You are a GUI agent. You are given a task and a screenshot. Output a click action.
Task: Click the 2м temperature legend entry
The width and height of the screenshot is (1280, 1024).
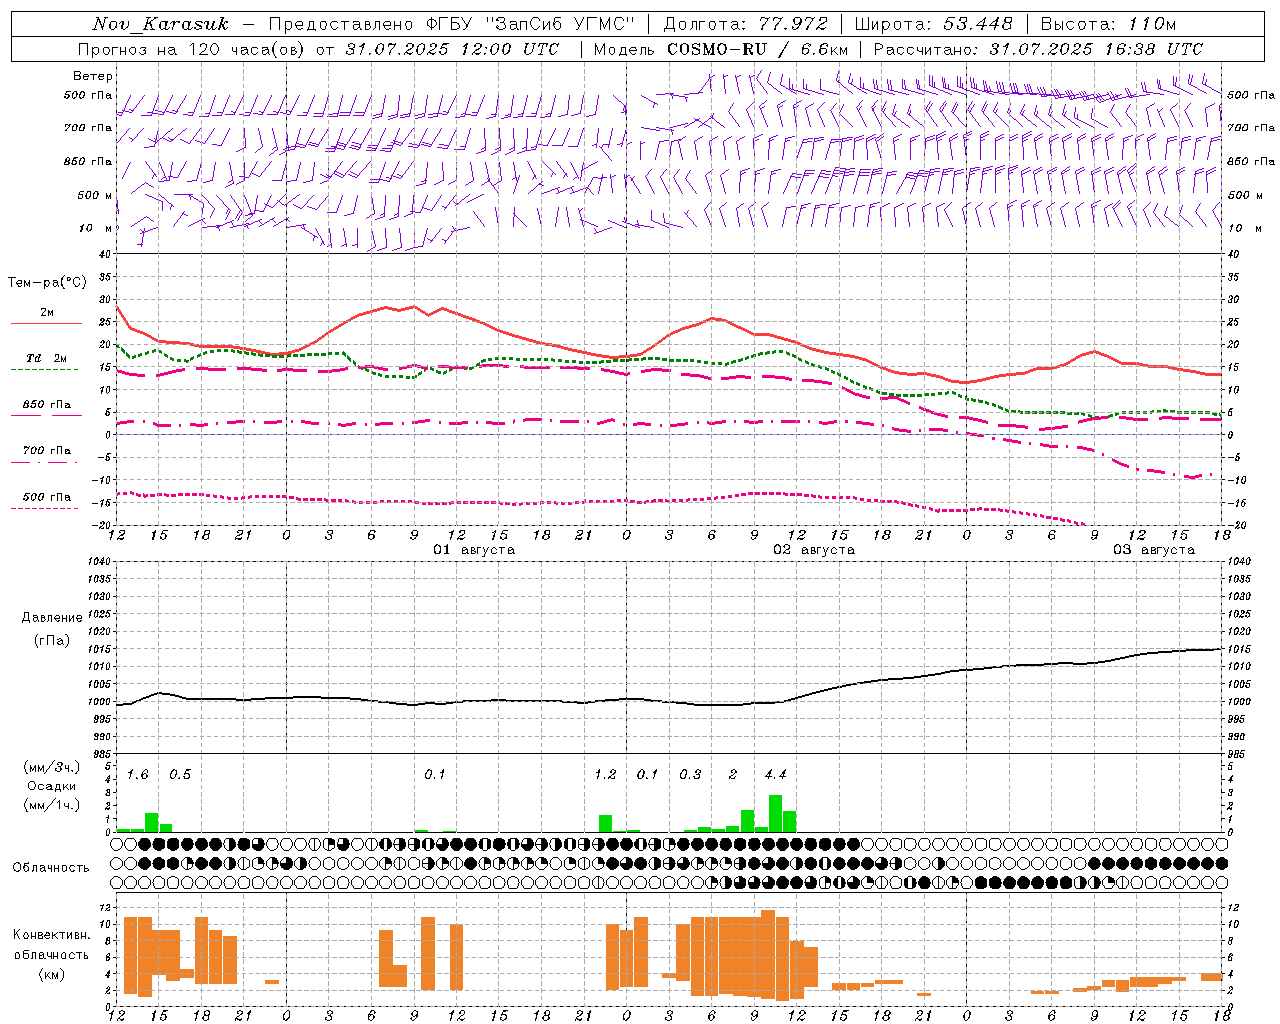[47, 313]
